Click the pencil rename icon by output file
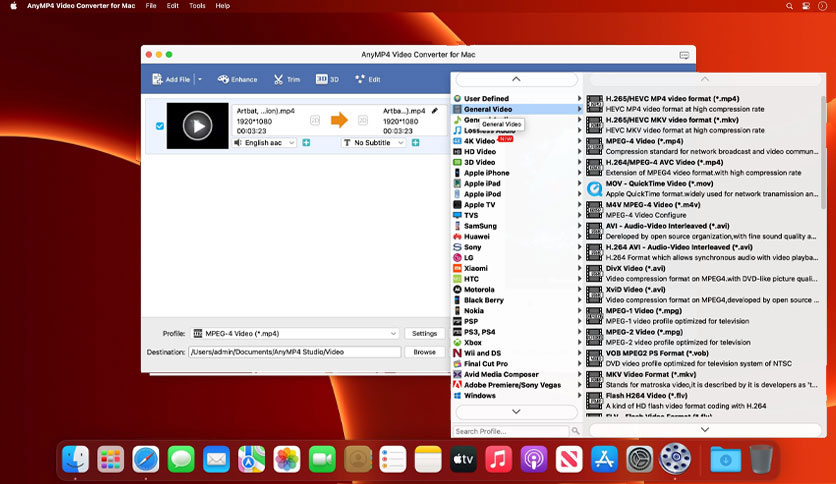 pos(435,111)
